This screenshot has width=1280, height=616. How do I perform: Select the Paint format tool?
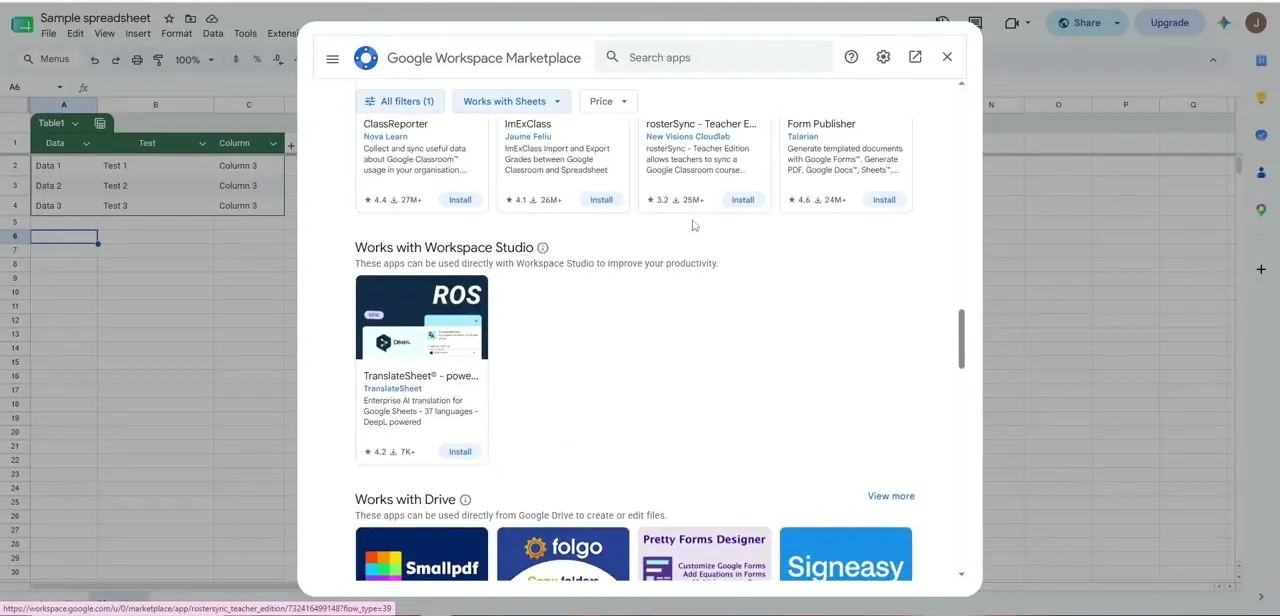158,60
